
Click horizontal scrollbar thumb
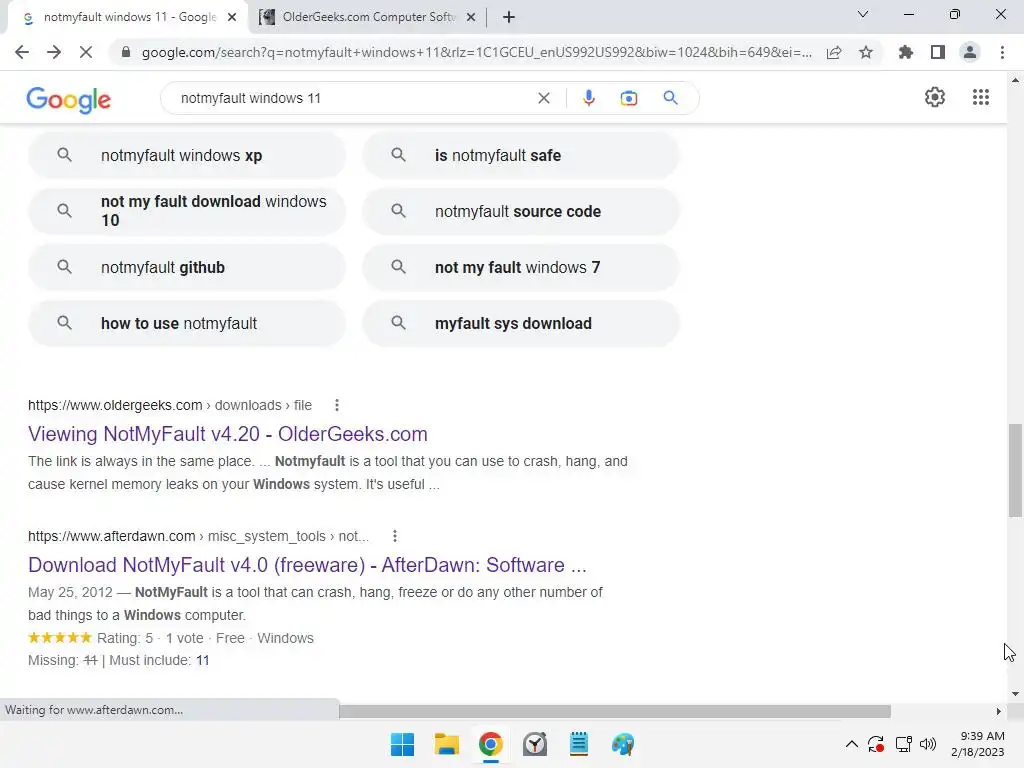click(615, 711)
